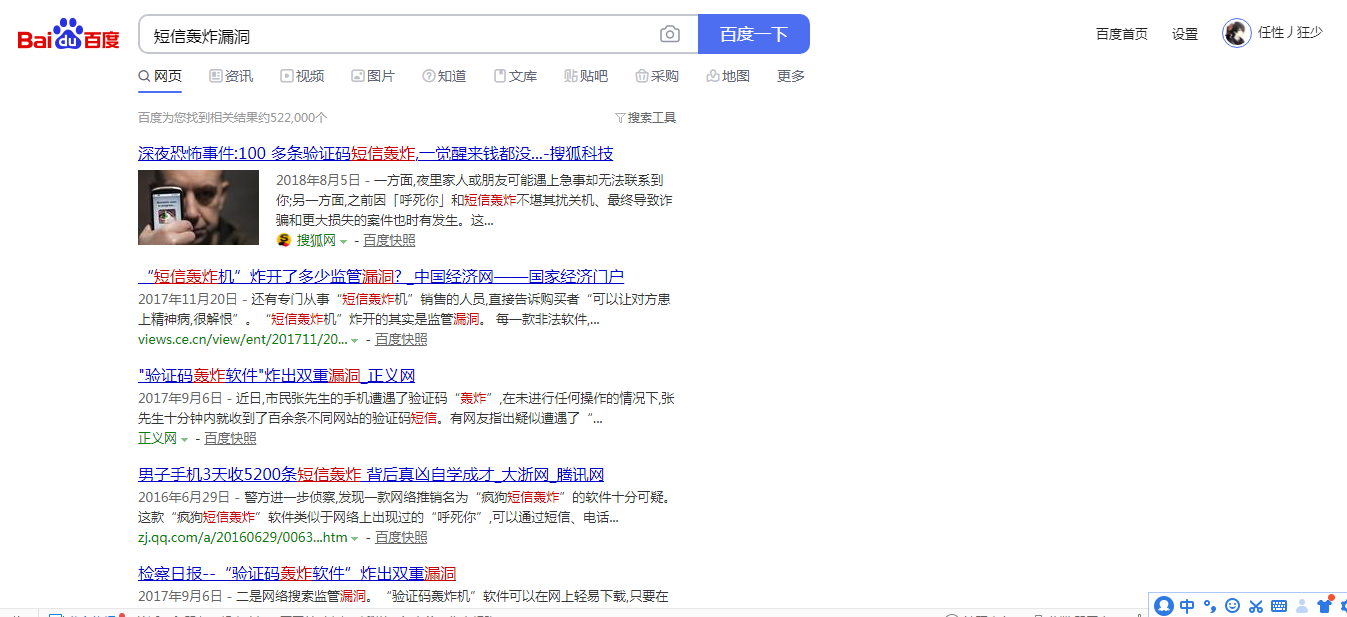Click the 搜狐网 source icon
Viewport: 1347px width, 617px height.
[283, 241]
